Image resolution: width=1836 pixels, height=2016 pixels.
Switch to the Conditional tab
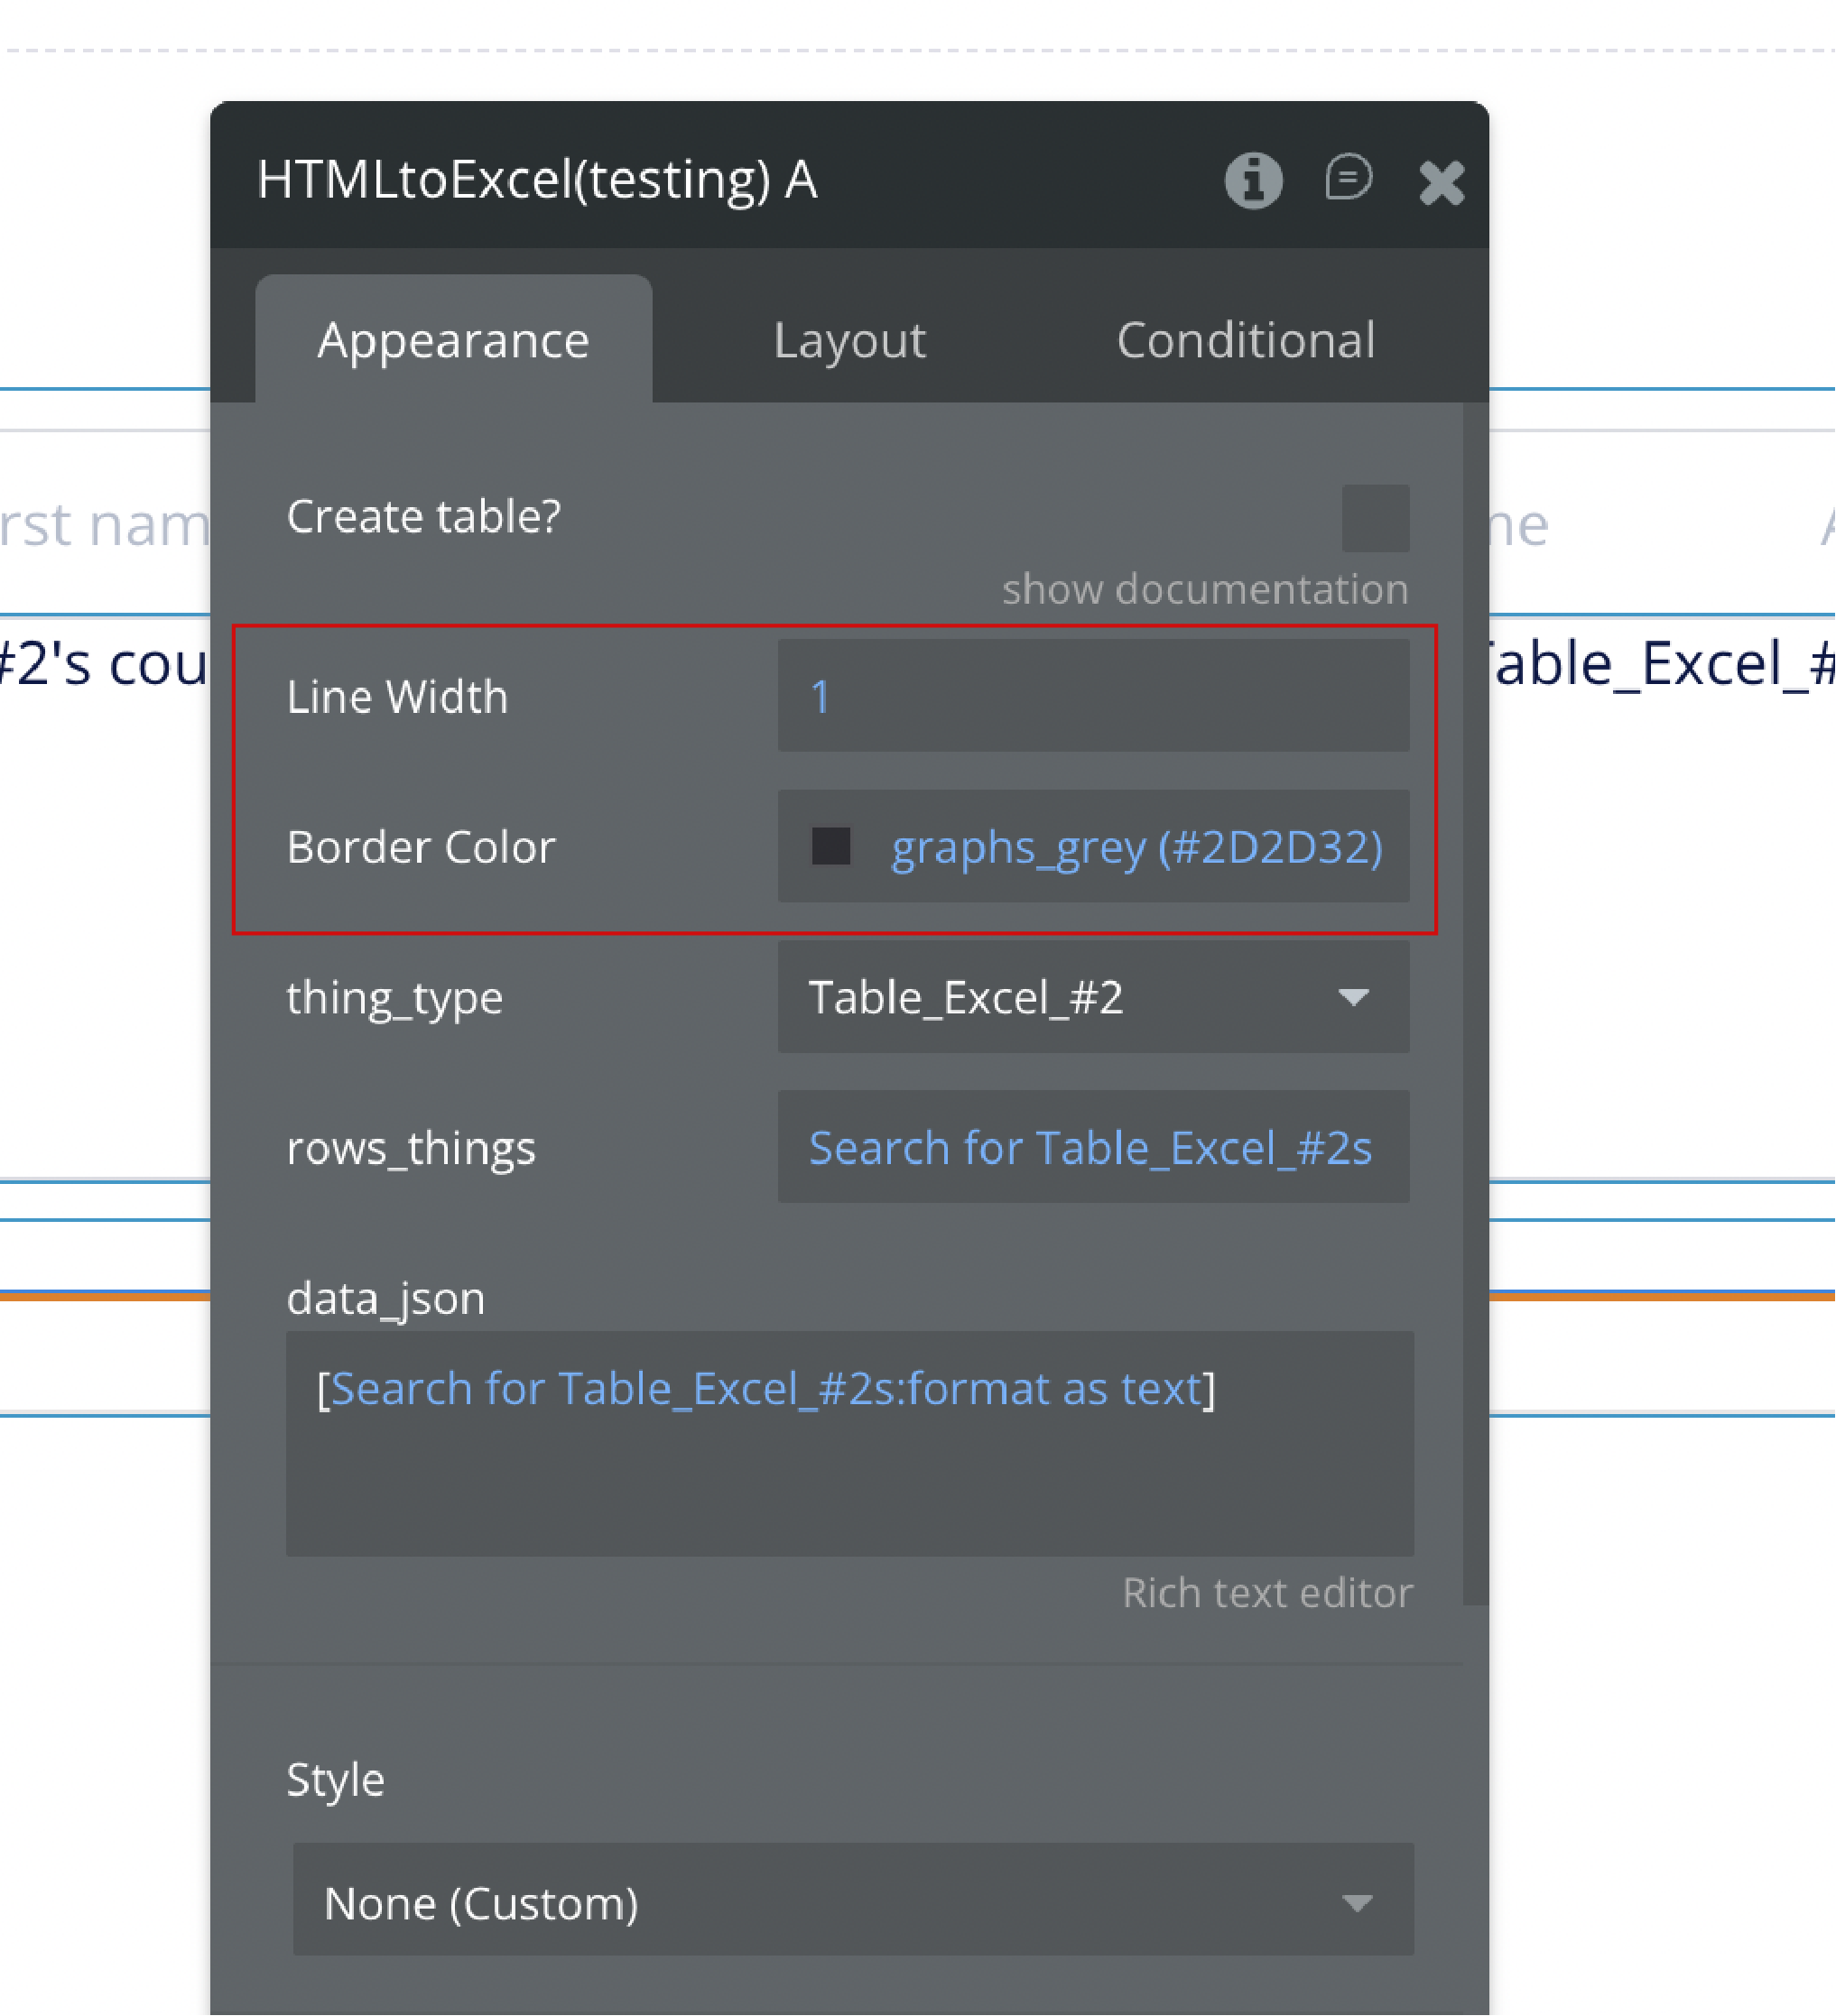1245,340
